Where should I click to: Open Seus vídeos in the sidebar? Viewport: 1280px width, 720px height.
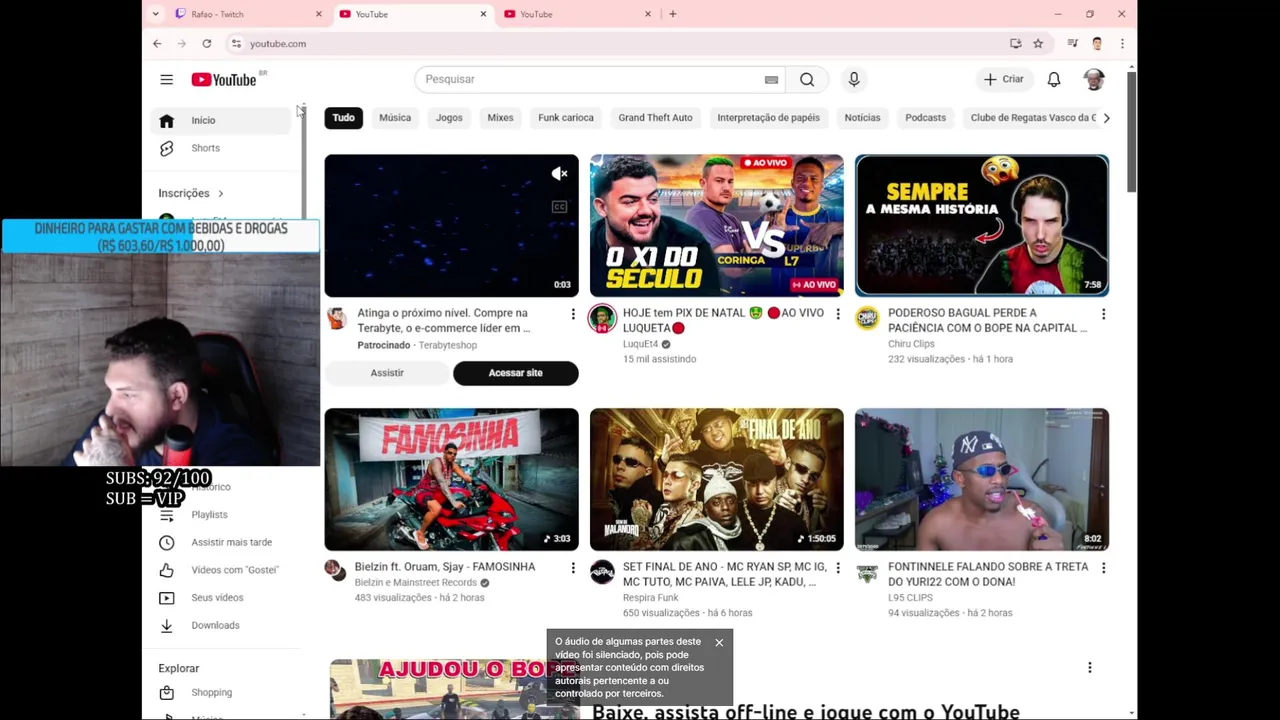pyautogui.click(x=221, y=598)
